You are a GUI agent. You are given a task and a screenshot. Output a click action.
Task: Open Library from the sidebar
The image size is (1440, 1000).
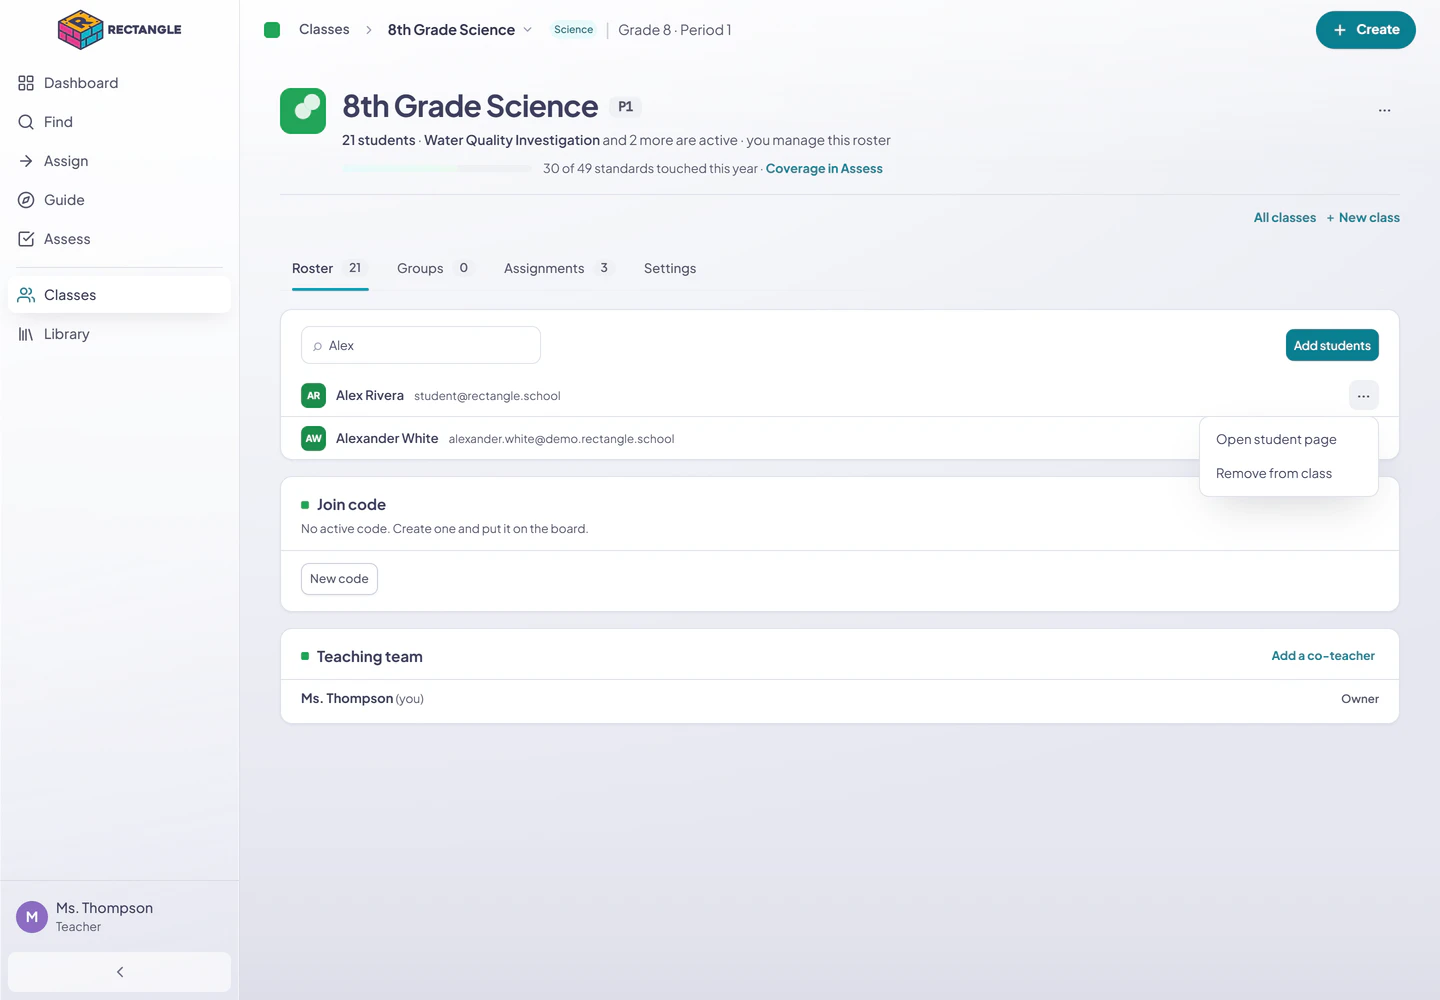pos(119,334)
